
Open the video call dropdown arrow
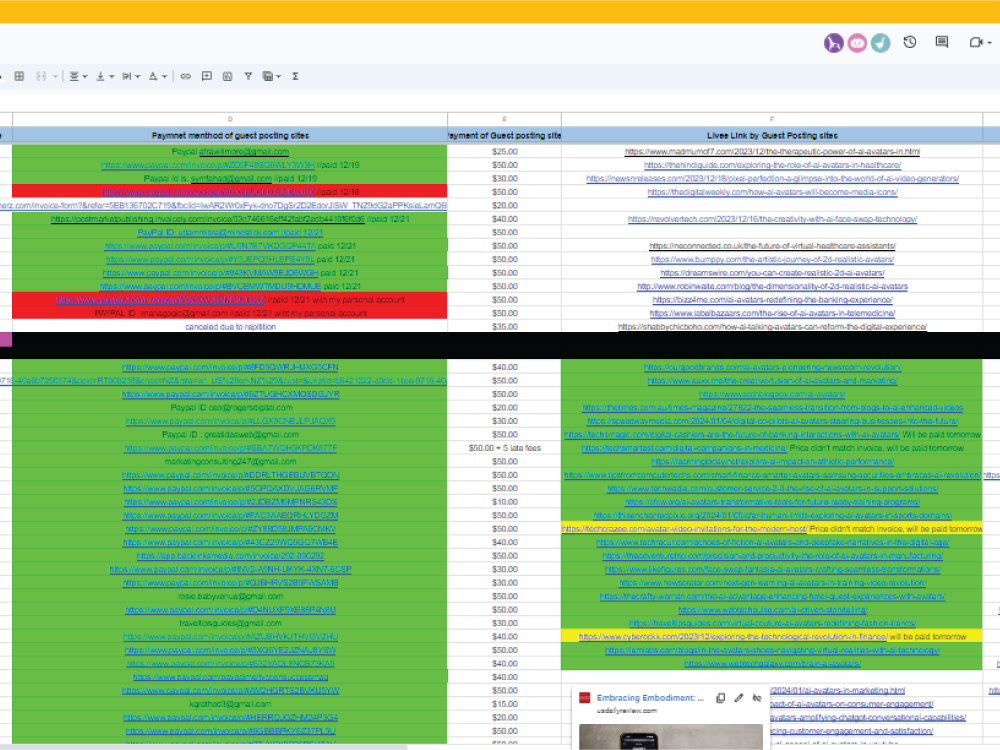990,43
